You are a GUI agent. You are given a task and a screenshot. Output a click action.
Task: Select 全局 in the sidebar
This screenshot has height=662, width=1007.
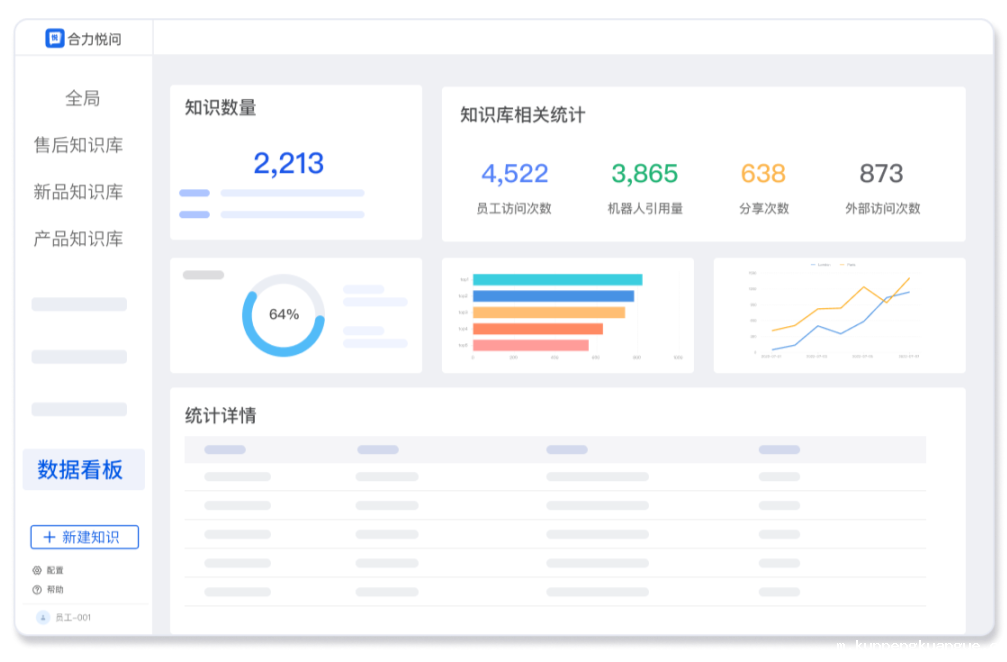click(x=82, y=98)
